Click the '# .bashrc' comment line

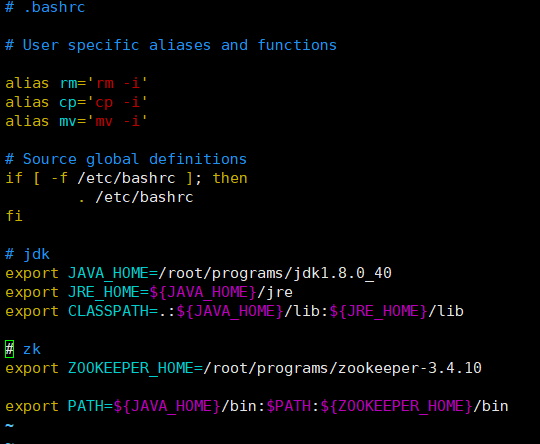click(x=45, y=7)
